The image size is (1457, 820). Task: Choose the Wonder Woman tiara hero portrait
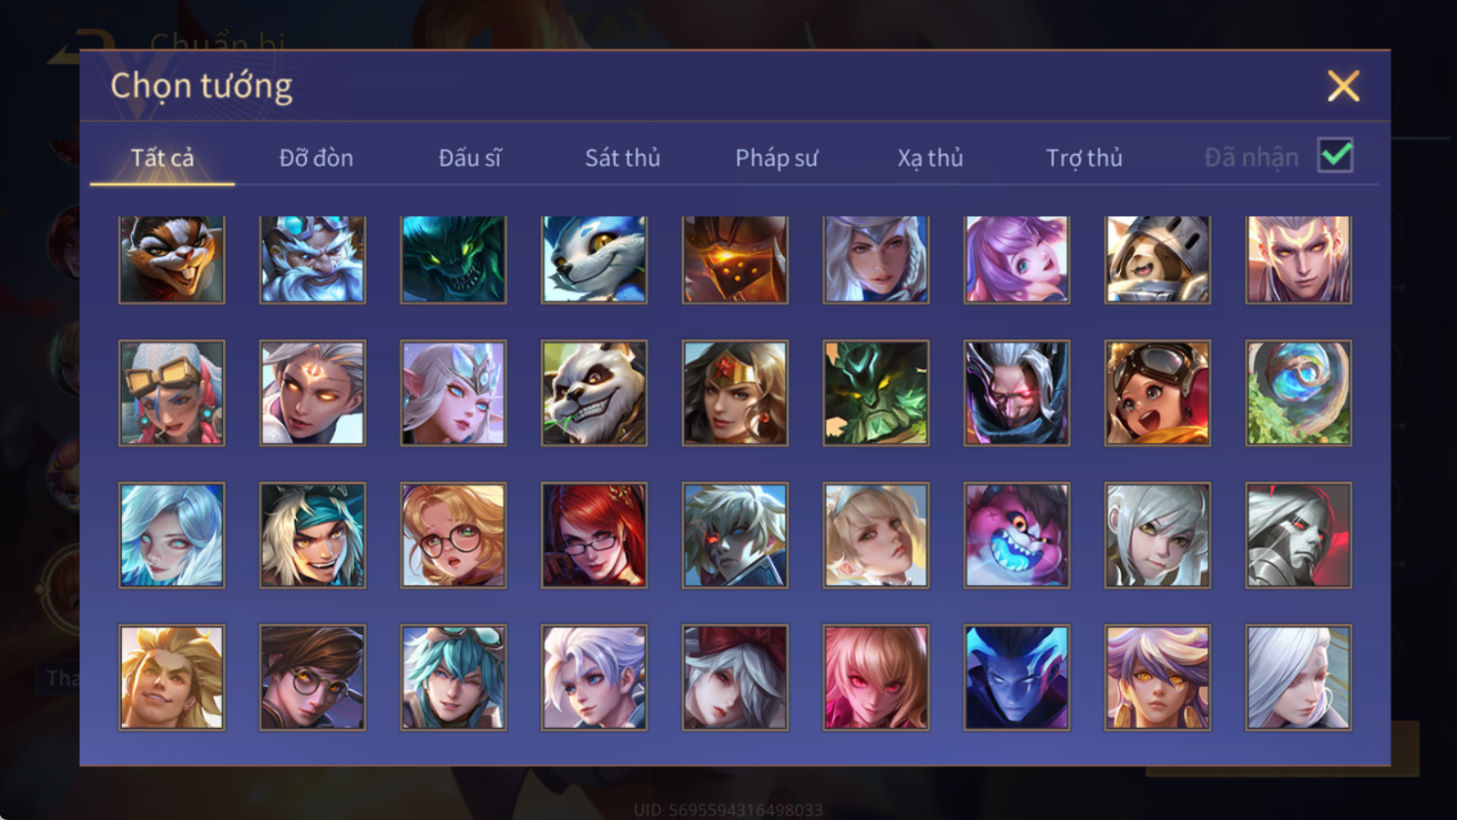pos(735,393)
